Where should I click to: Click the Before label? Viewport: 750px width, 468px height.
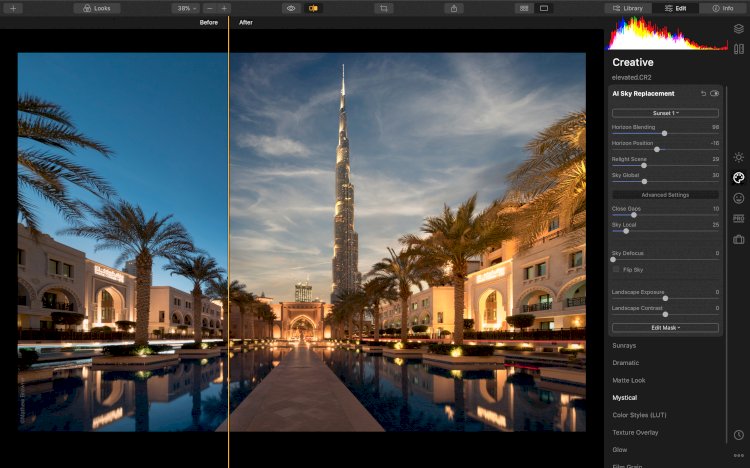(x=209, y=22)
